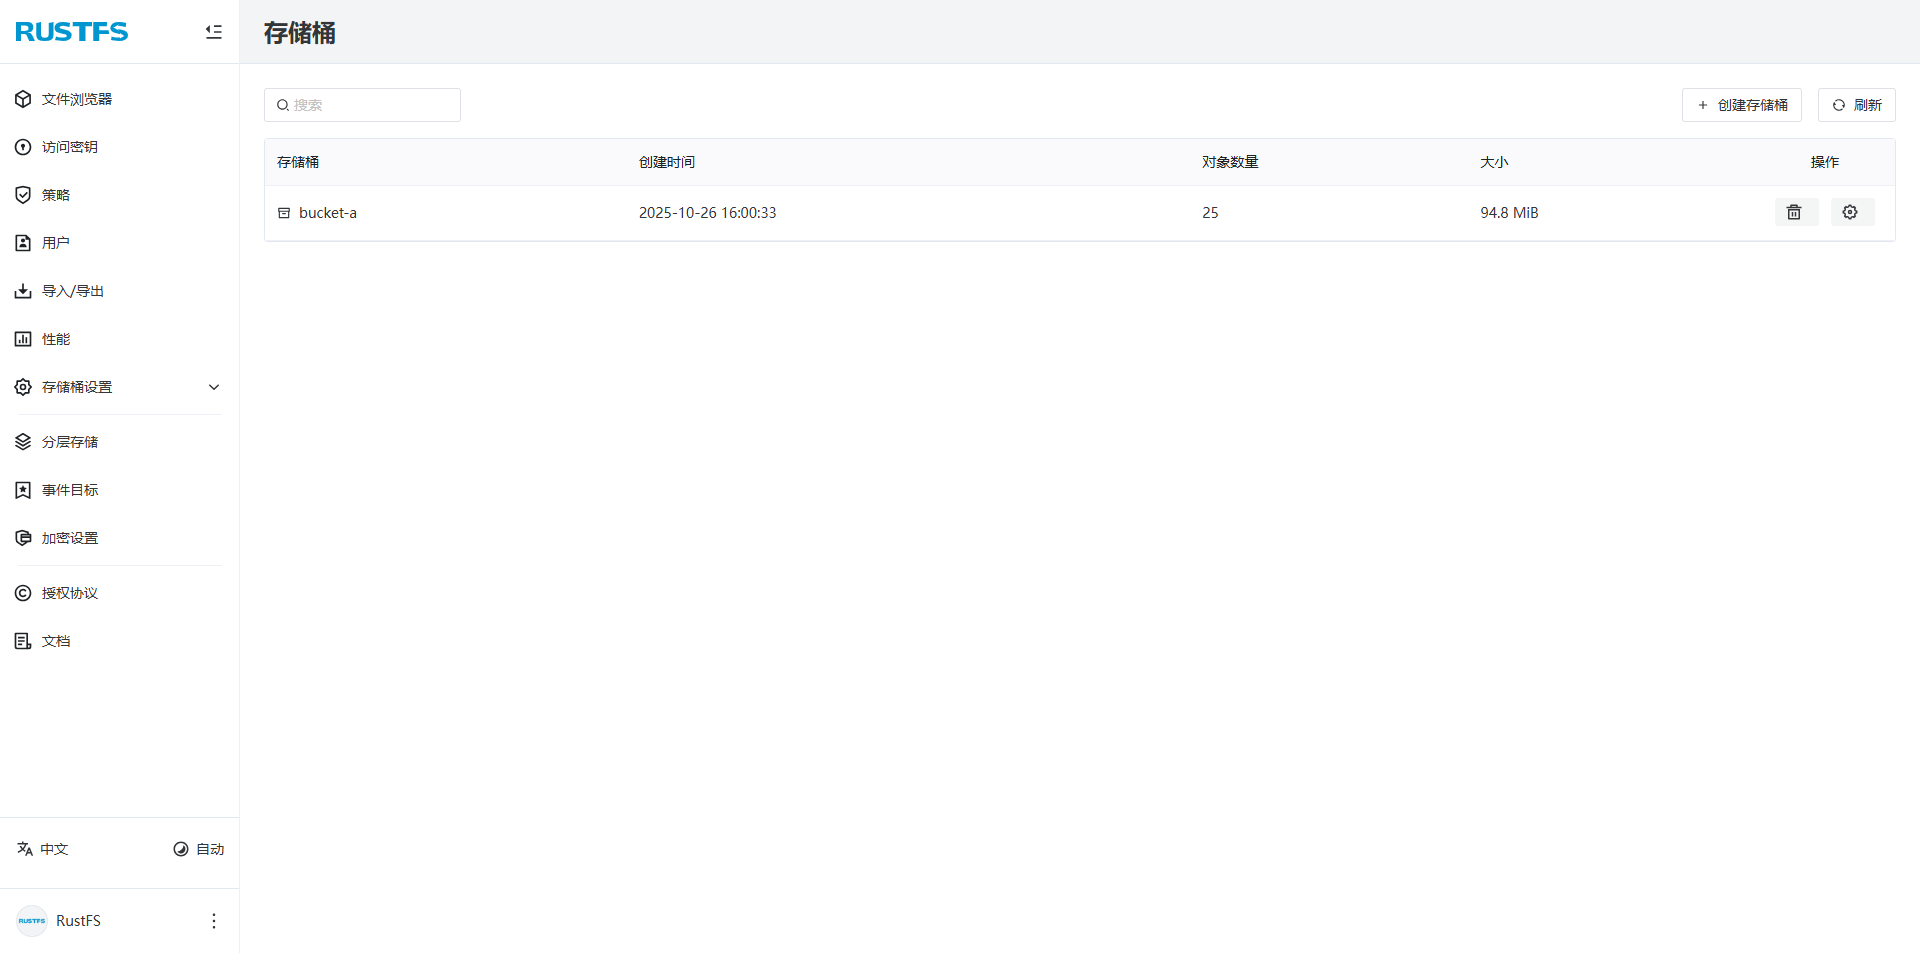Click the refresh icon button 刷新

pyautogui.click(x=1856, y=105)
